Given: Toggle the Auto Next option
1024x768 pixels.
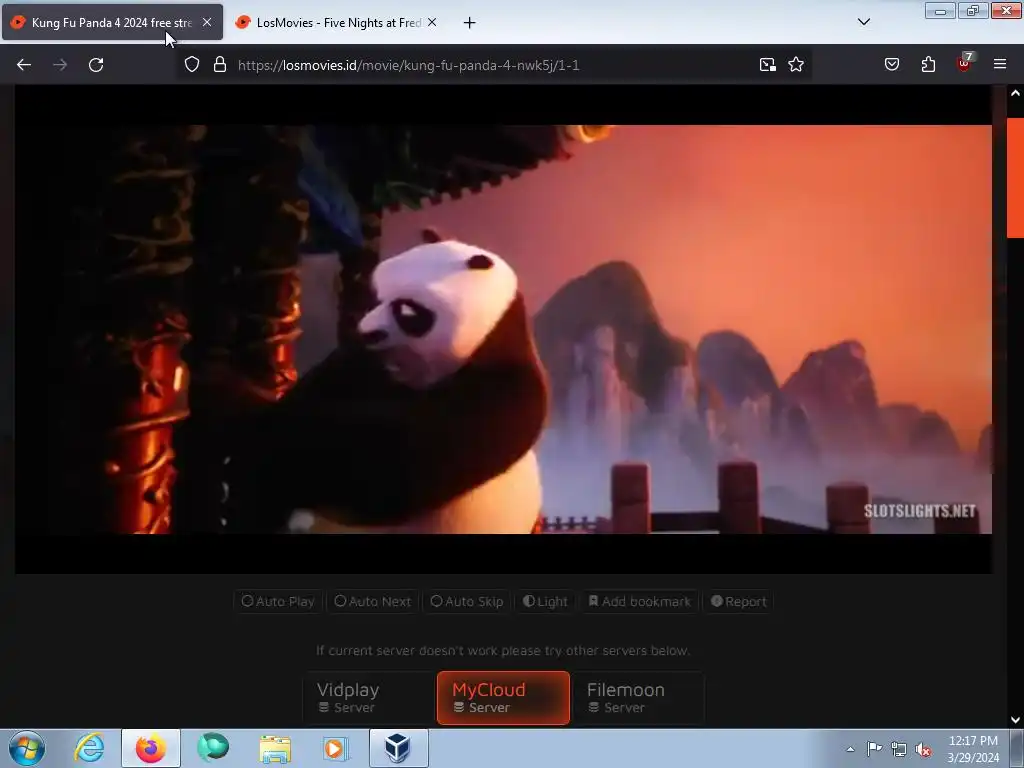Looking at the screenshot, I should (373, 601).
